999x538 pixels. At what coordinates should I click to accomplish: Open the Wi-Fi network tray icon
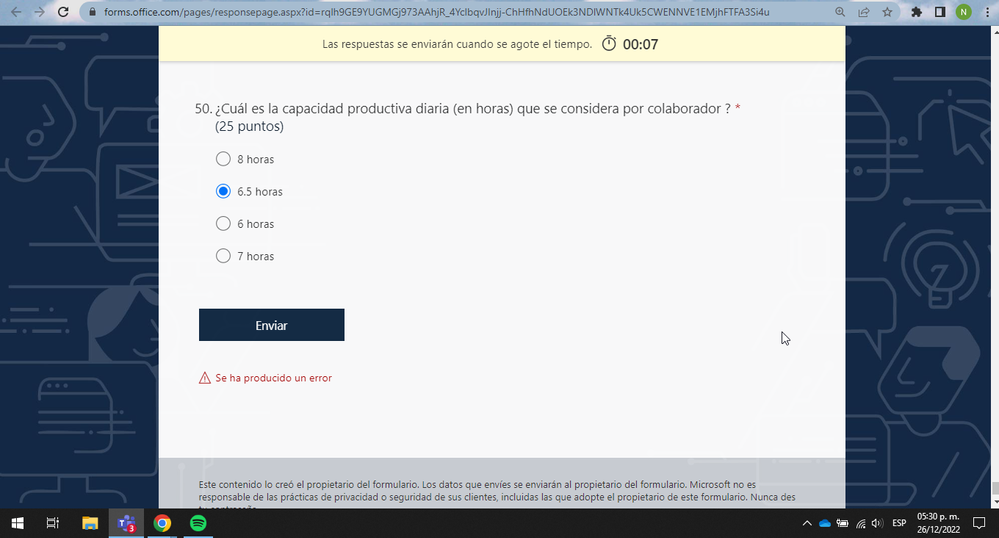tap(861, 523)
